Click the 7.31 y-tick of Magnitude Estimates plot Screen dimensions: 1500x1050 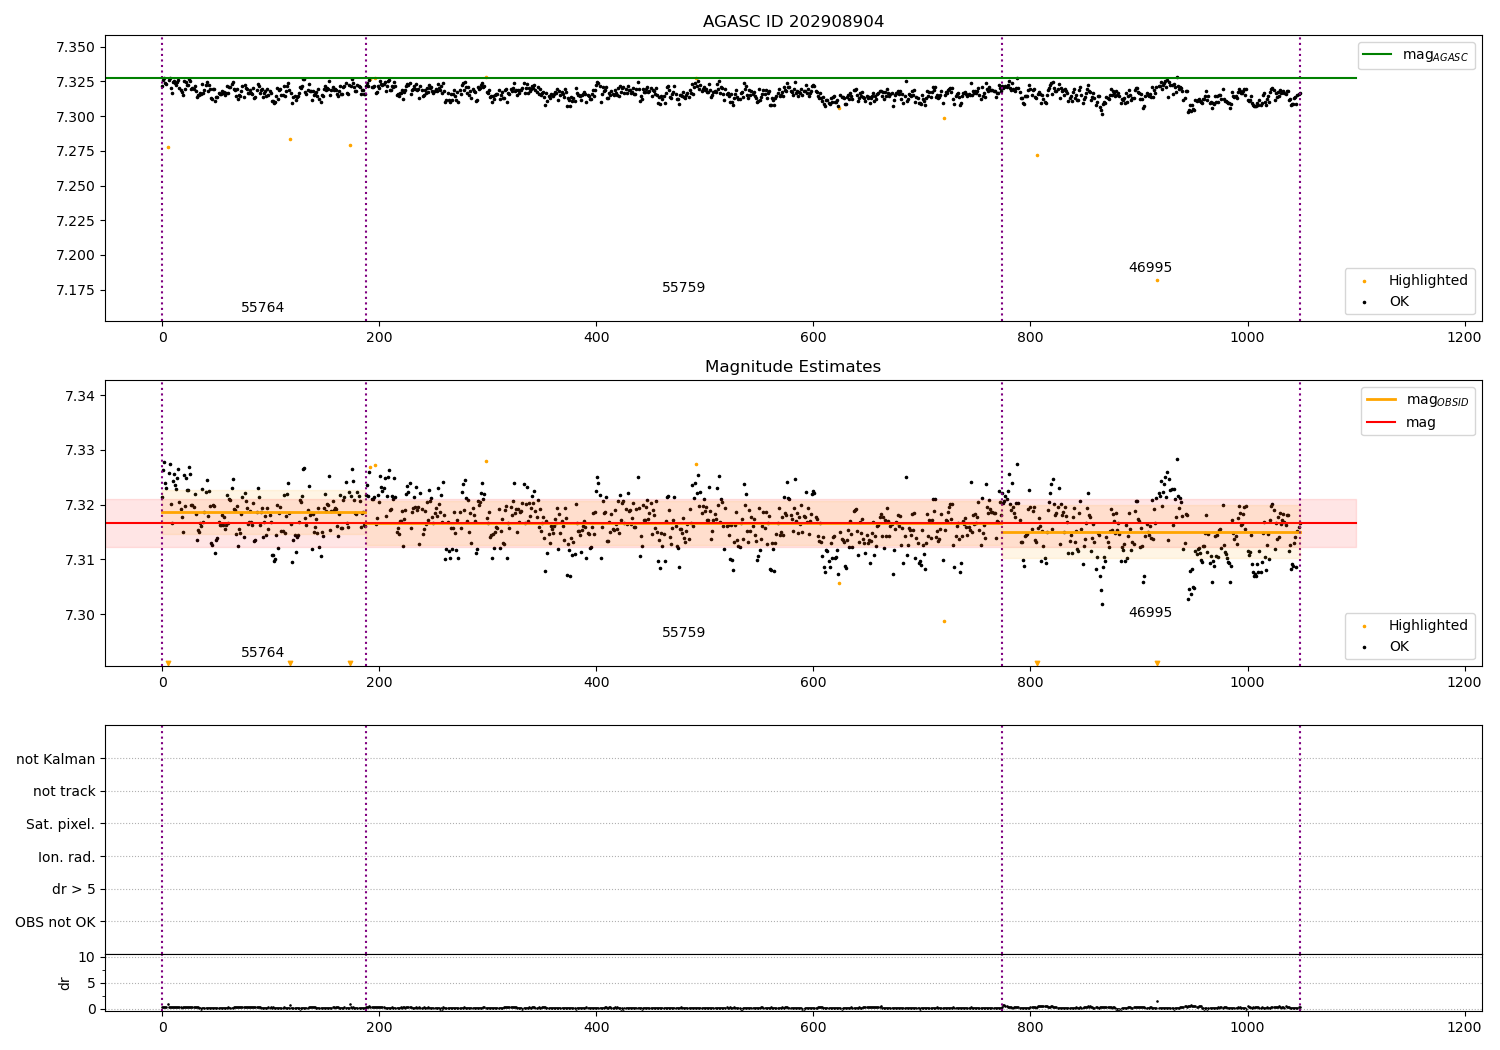point(78,560)
